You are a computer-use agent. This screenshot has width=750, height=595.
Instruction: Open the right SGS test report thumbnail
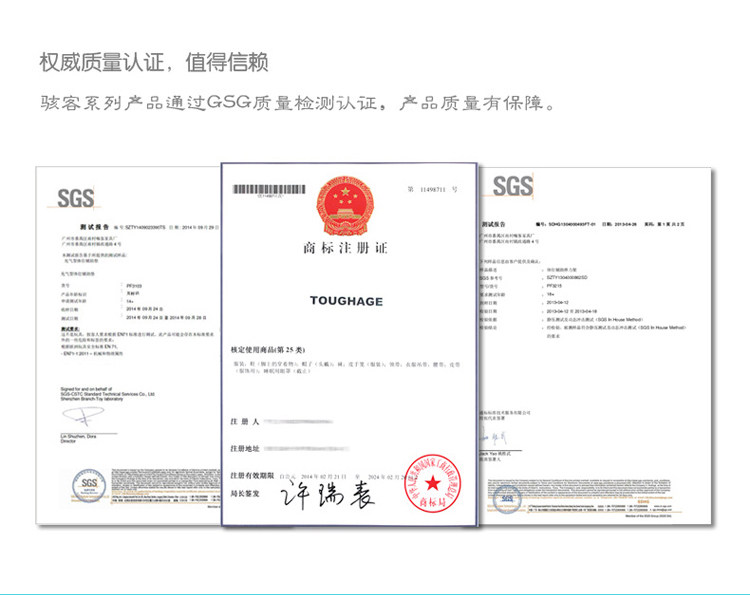coord(595,345)
